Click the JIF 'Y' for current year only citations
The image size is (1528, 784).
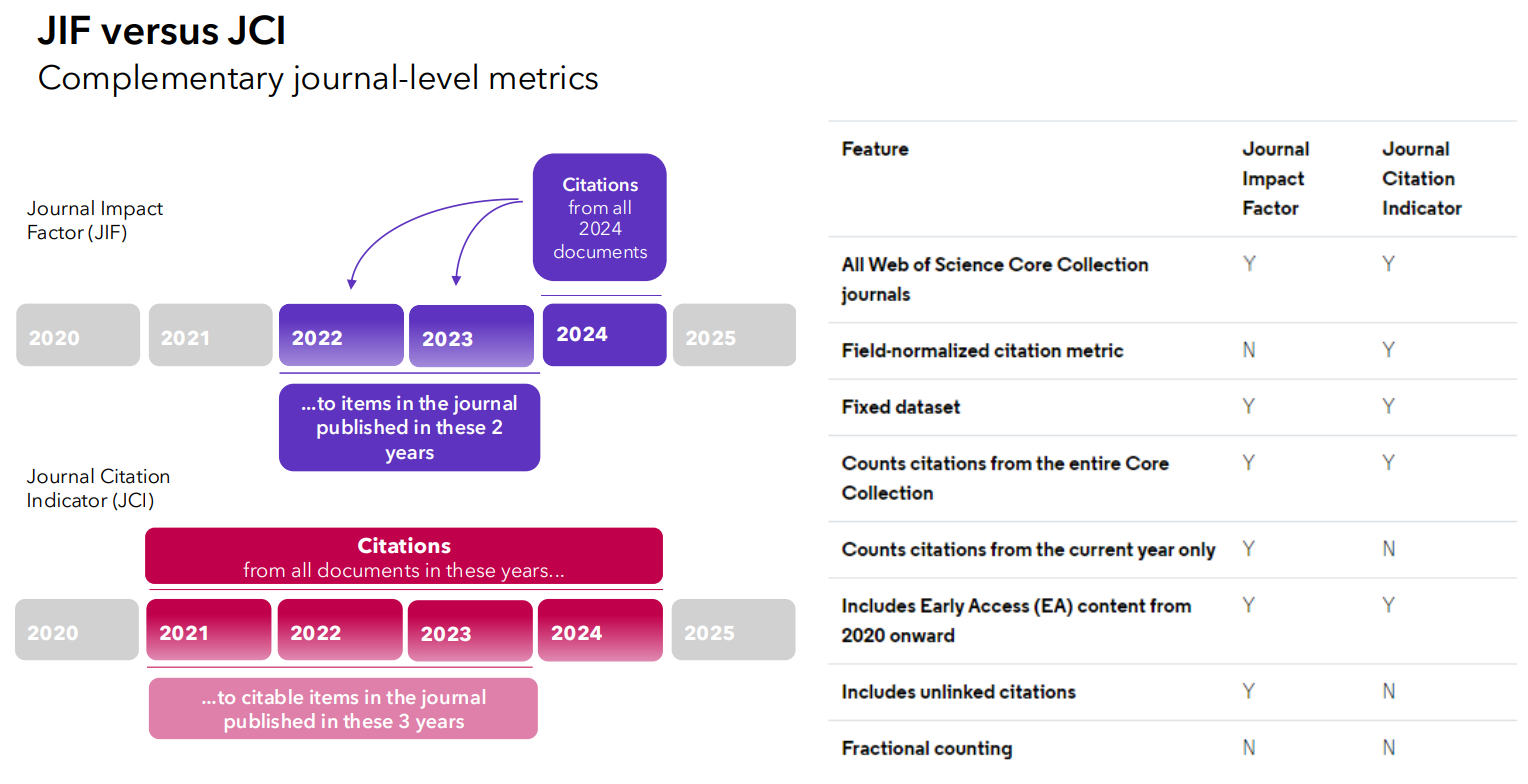(x=1249, y=548)
